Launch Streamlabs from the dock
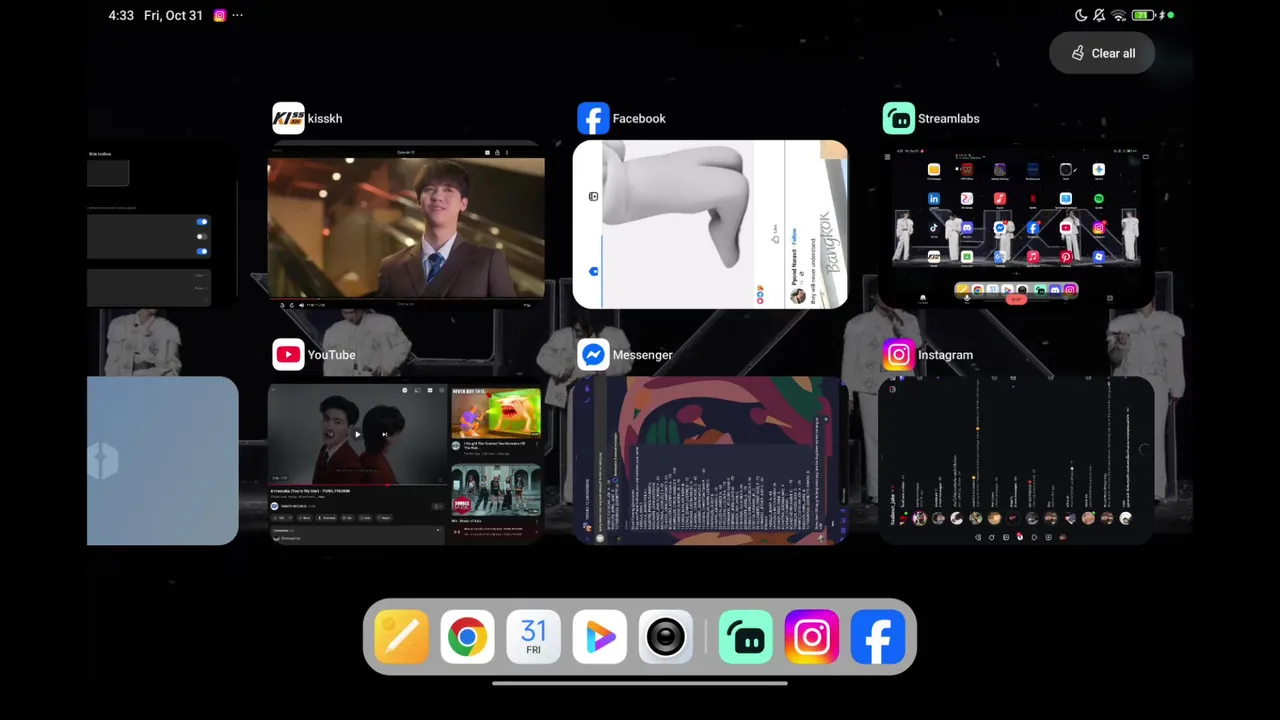The width and height of the screenshot is (1280, 720). [746, 637]
